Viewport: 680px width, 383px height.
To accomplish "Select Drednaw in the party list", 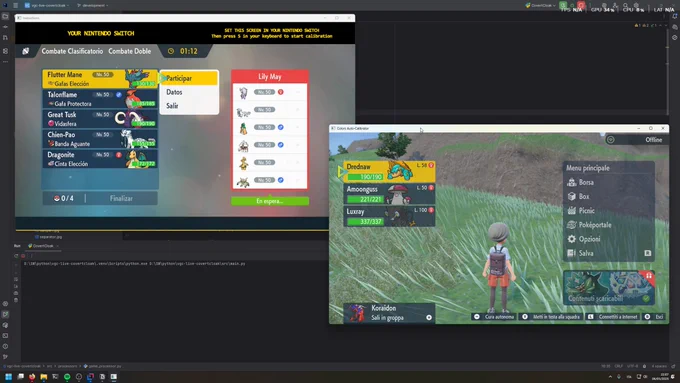I will click(389, 171).
